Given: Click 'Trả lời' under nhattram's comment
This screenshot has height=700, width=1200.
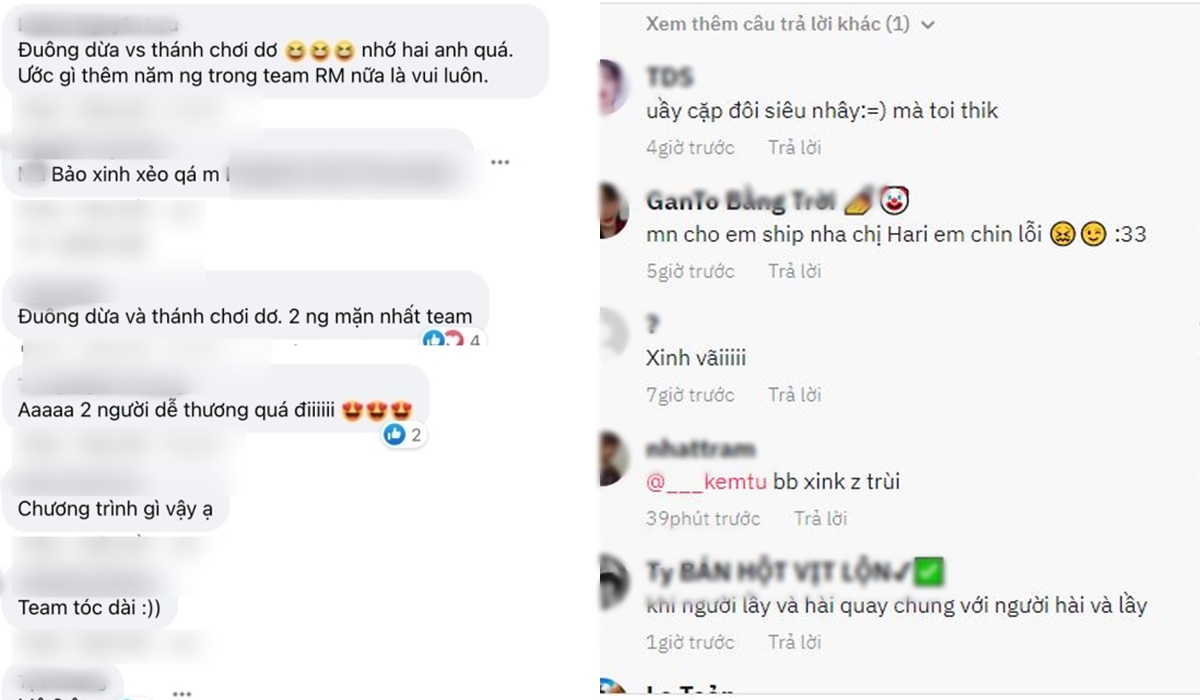Looking at the screenshot, I should (821, 518).
